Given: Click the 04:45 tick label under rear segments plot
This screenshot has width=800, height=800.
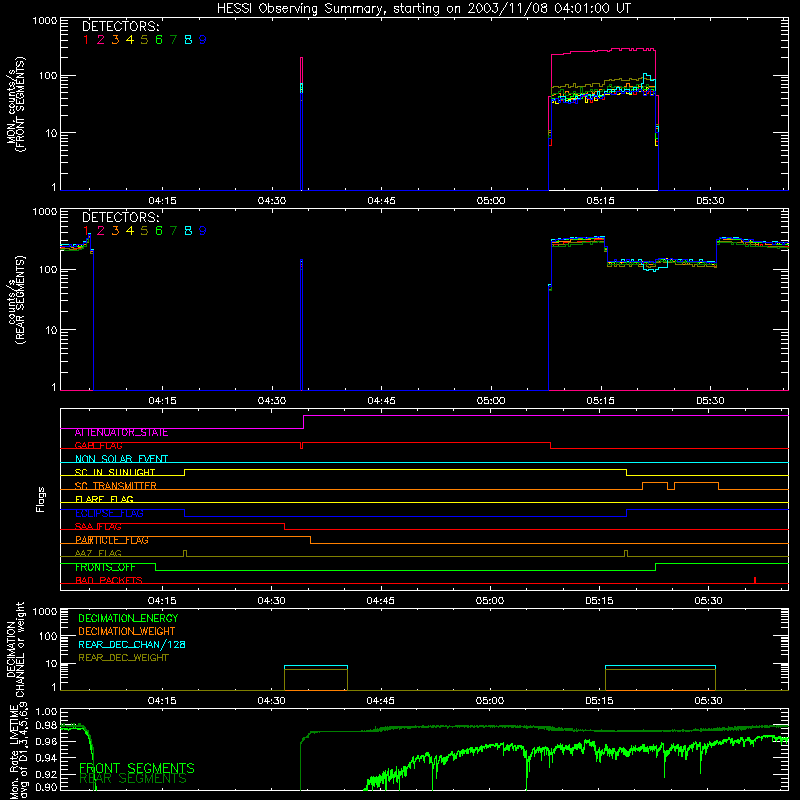Looking at the screenshot, I should 381,401.
